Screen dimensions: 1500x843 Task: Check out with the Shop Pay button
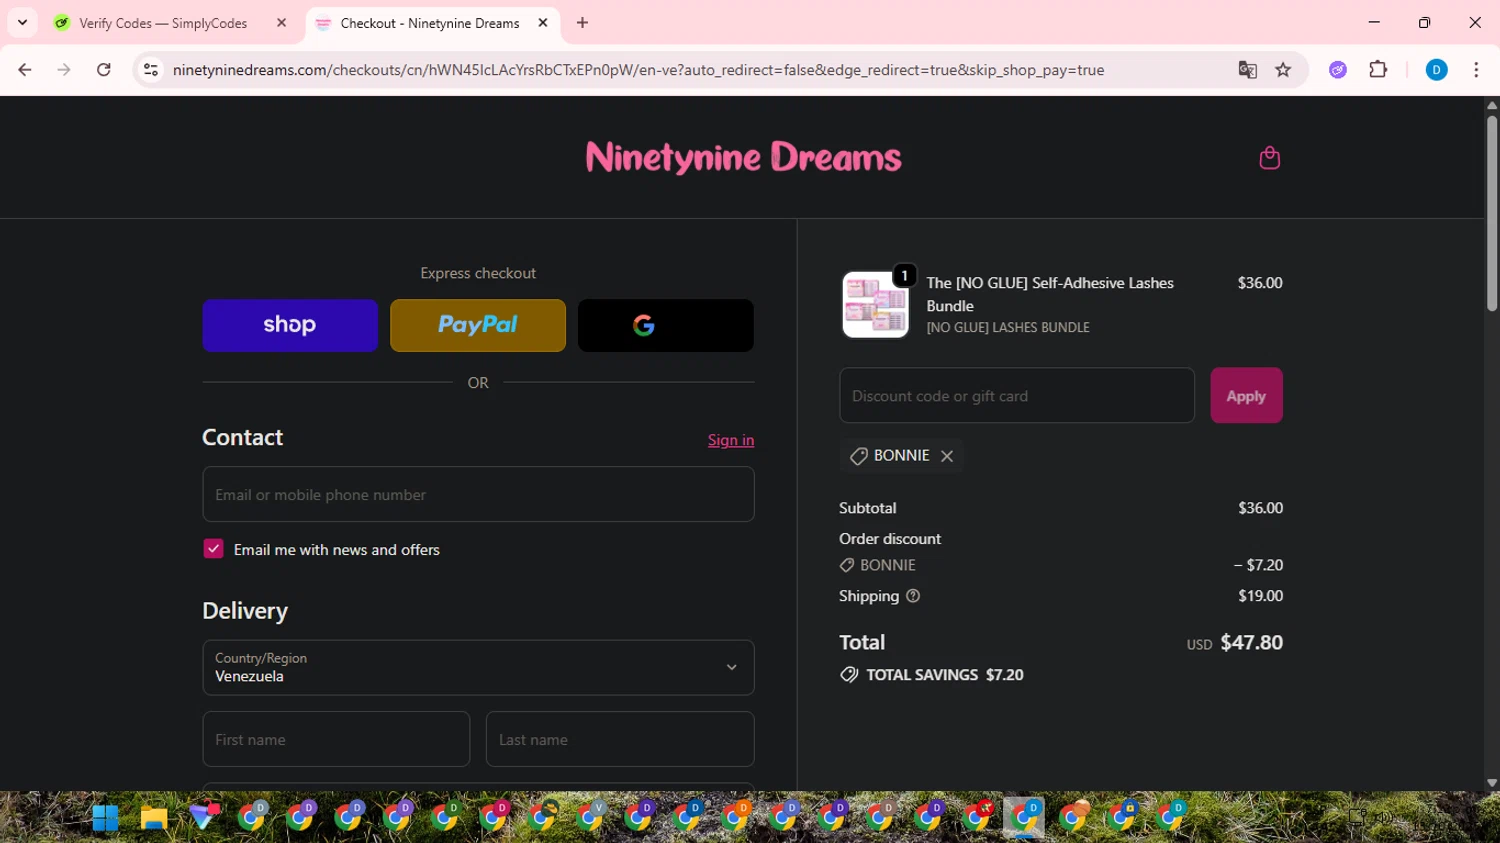290,325
